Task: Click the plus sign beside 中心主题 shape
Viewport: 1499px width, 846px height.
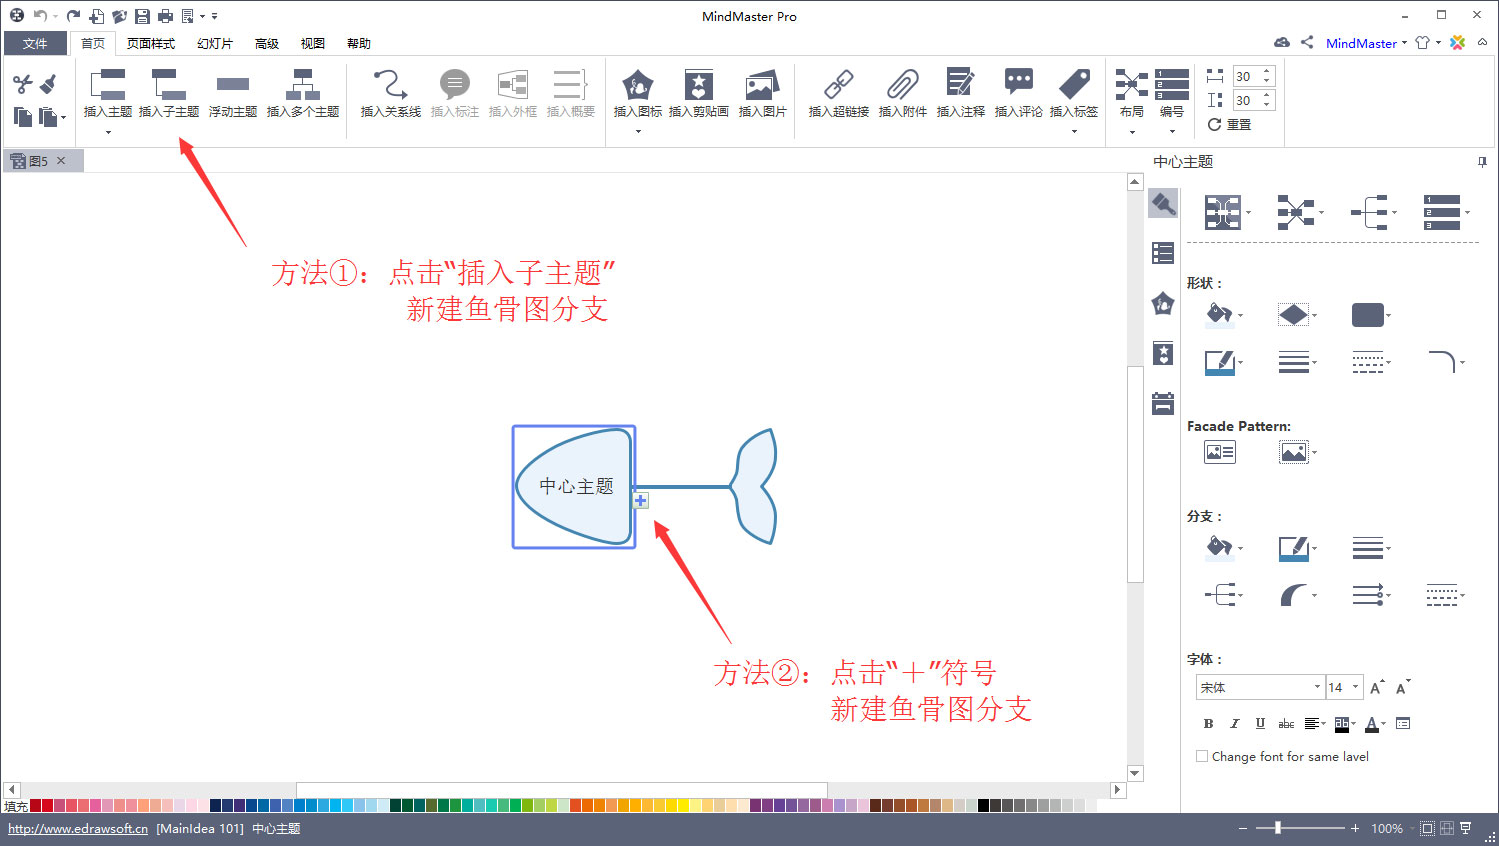Action: pyautogui.click(x=640, y=500)
